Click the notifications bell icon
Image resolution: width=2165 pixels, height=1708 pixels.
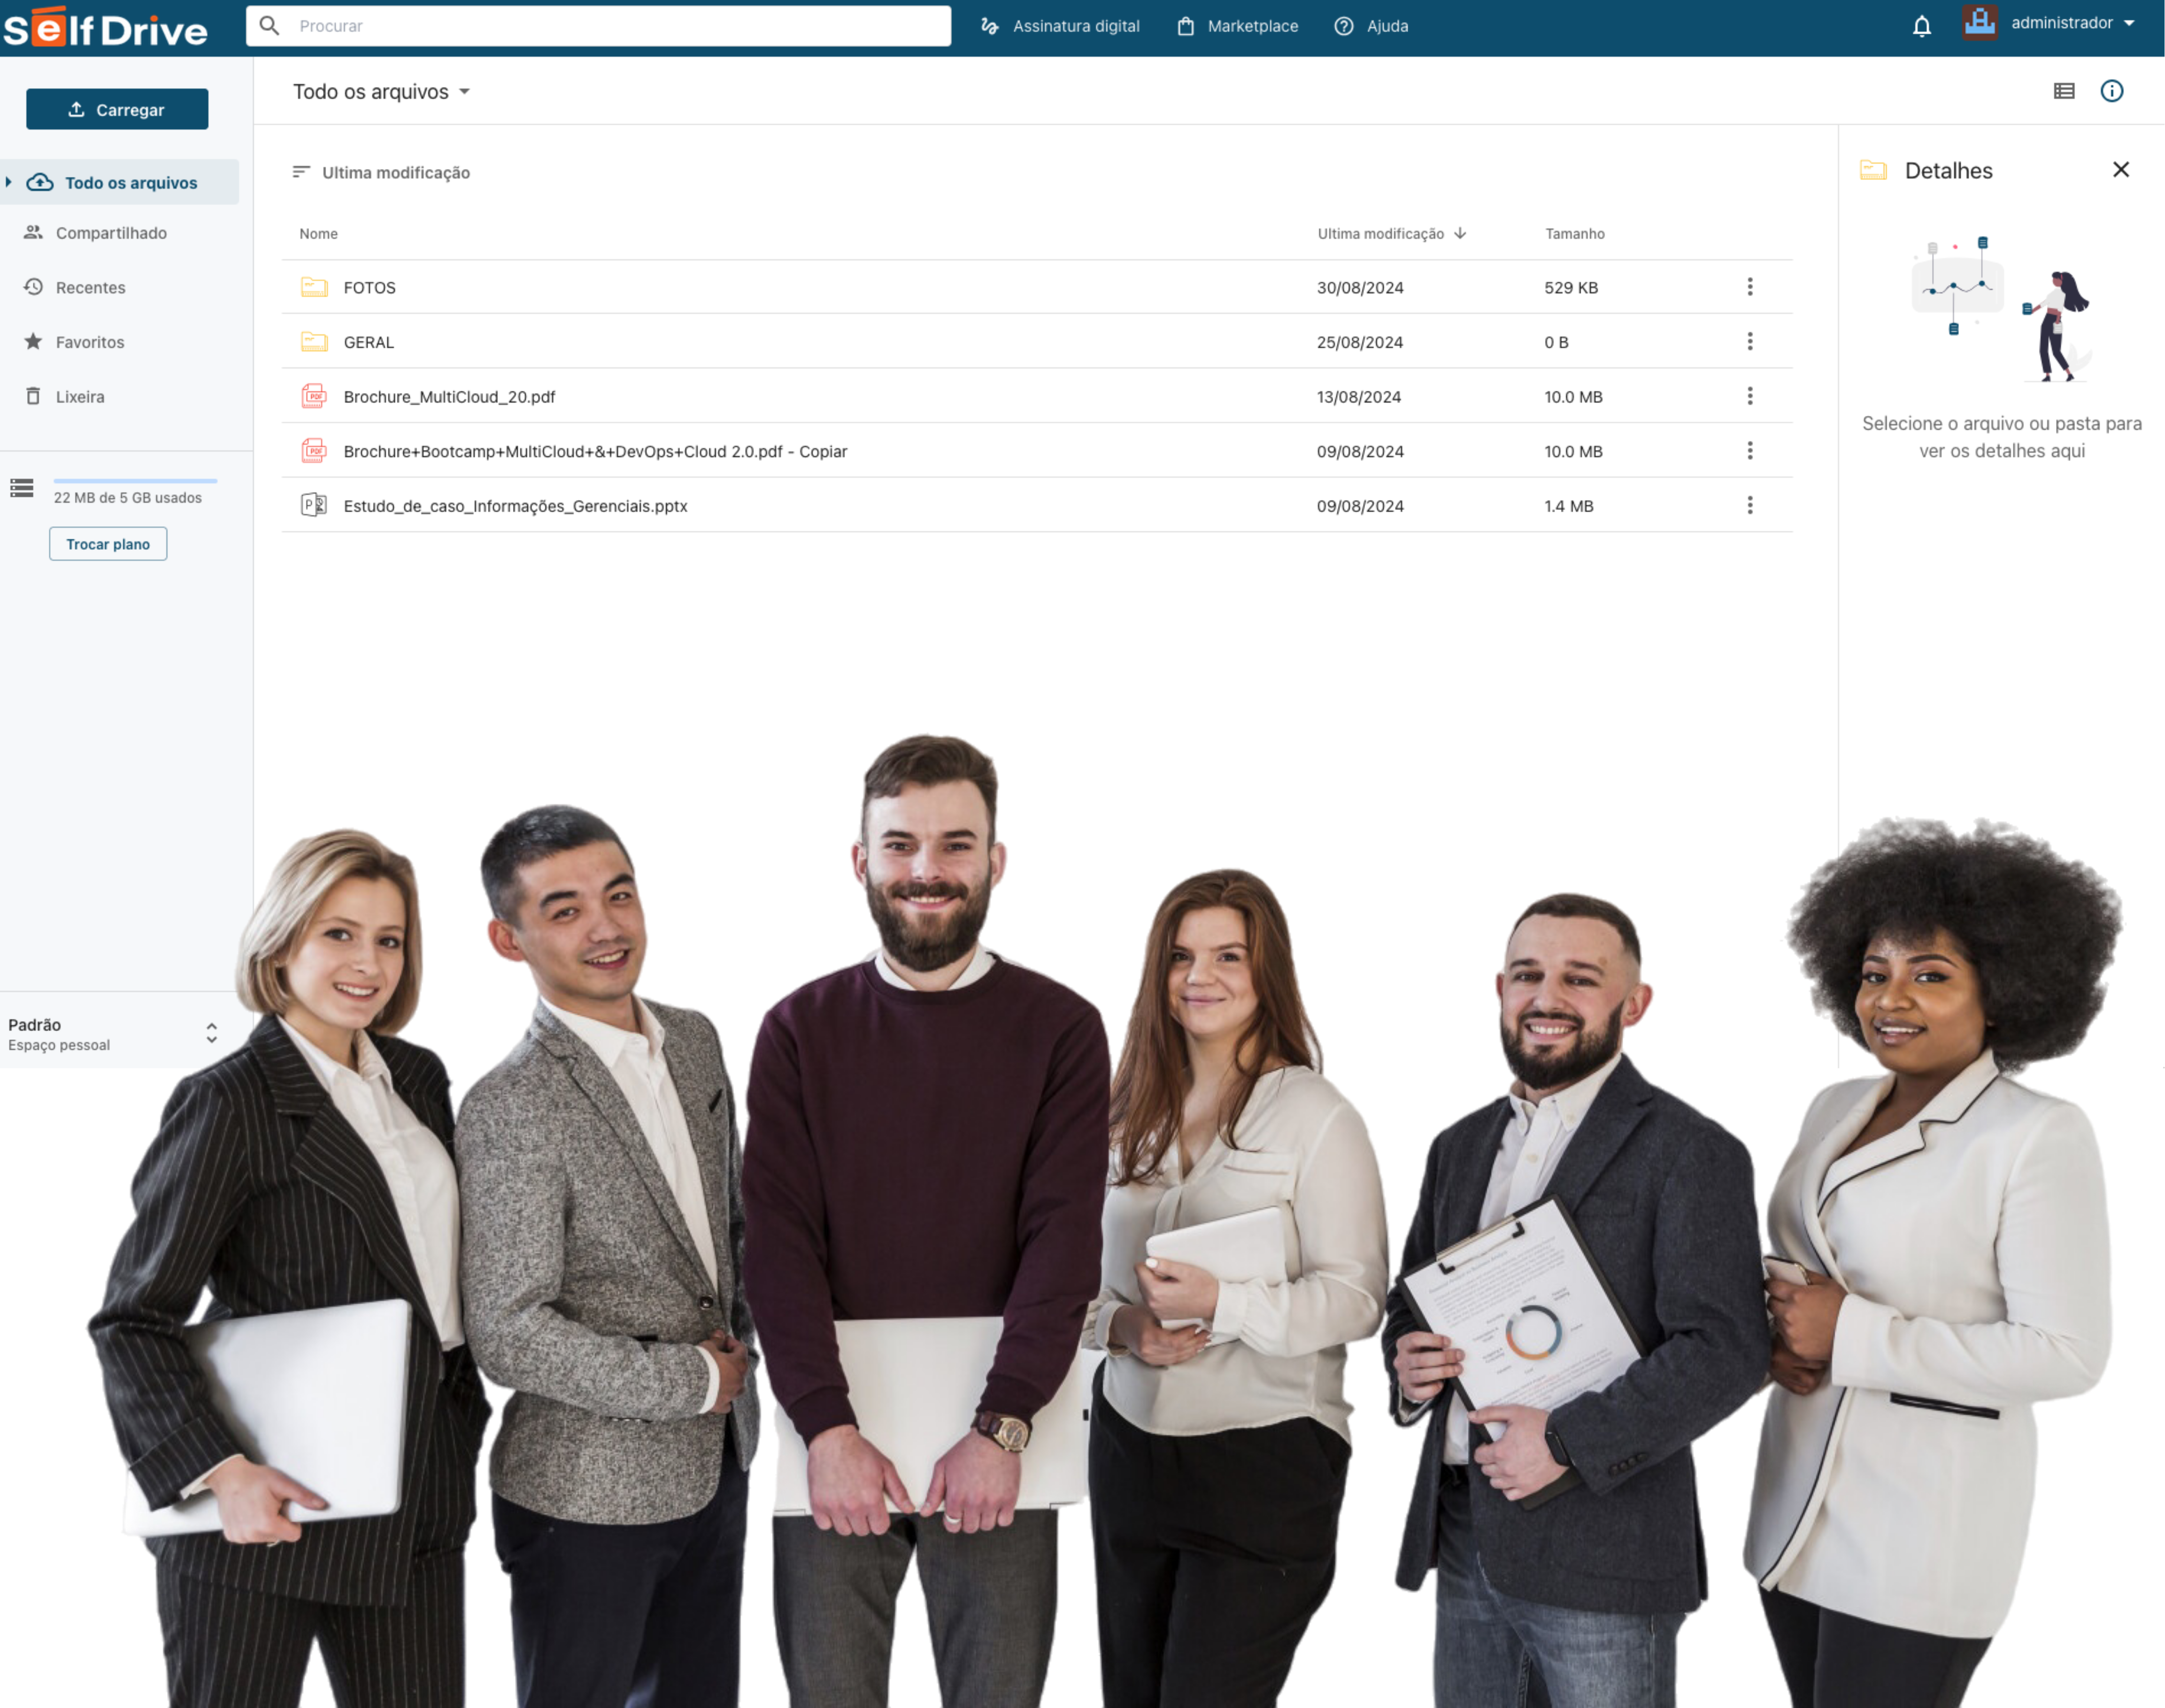click(x=1921, y=24)
